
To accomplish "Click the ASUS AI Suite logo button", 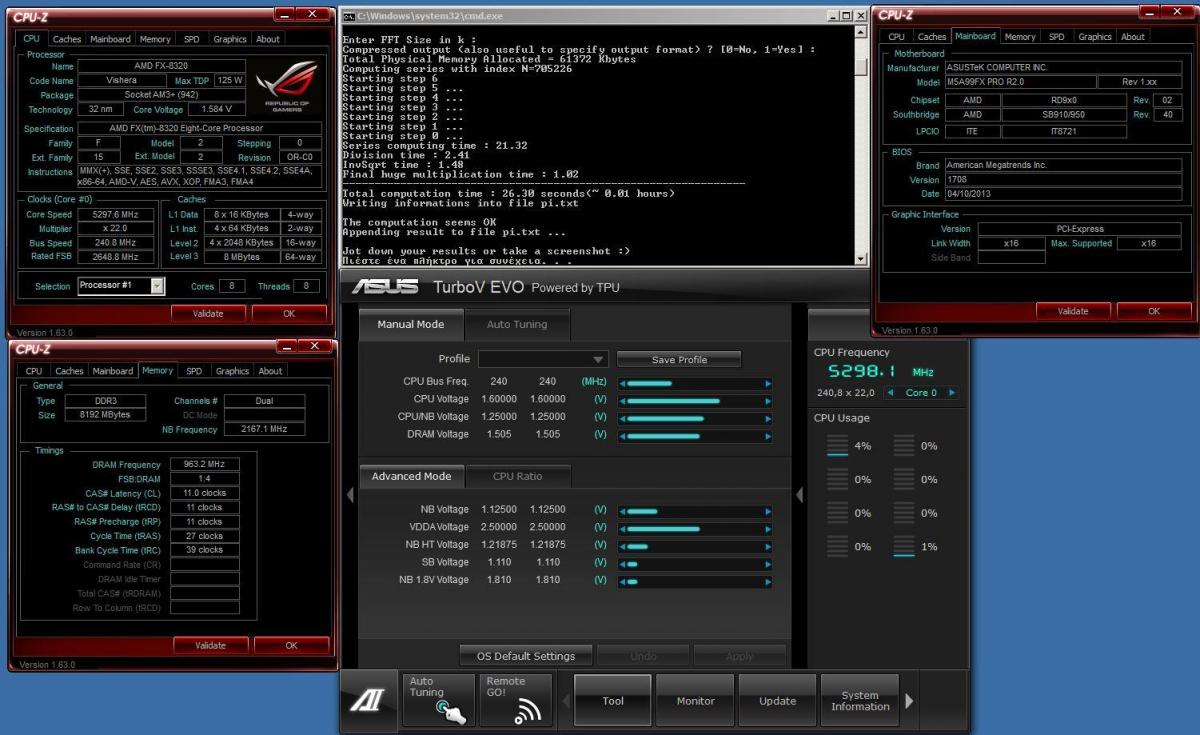I will coord(366,701).
